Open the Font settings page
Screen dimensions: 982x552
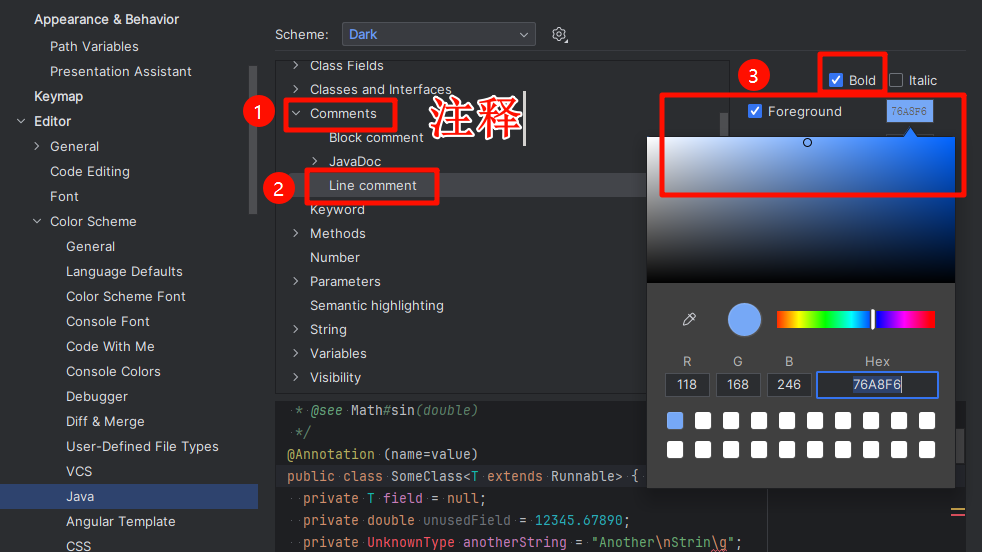[x=64, y=196]
